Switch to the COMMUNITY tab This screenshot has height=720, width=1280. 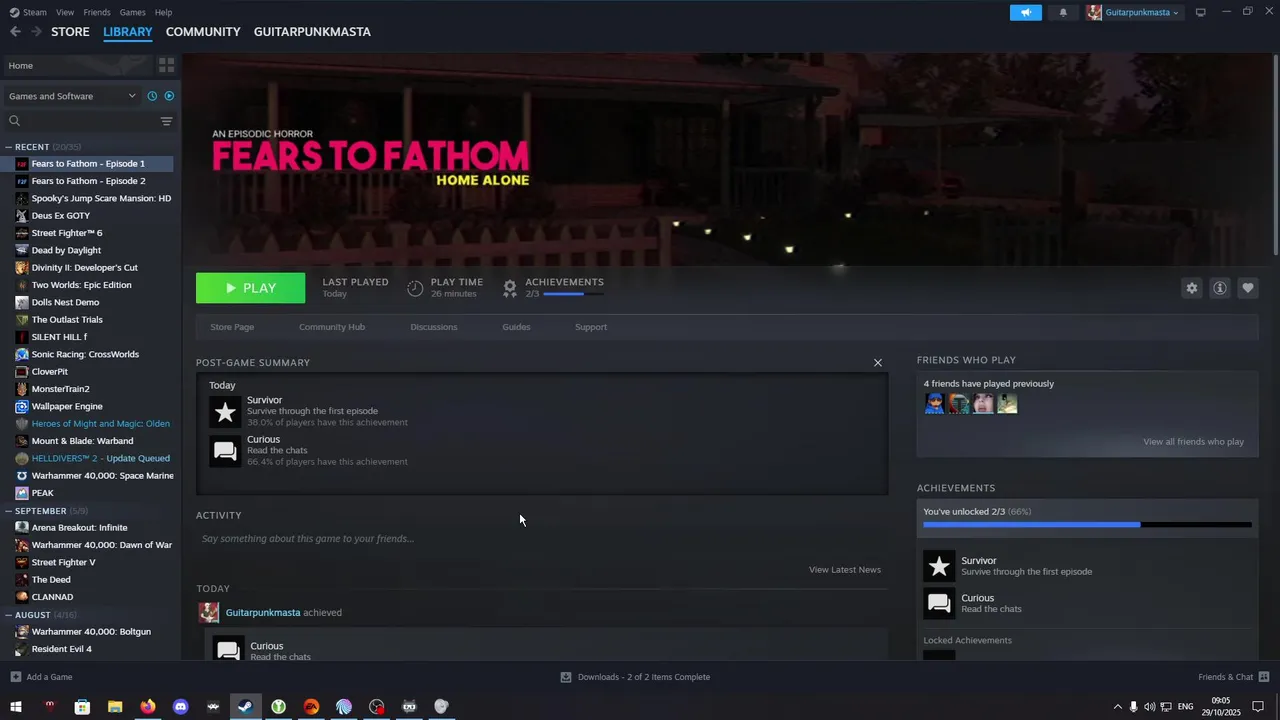pos(203,32)
